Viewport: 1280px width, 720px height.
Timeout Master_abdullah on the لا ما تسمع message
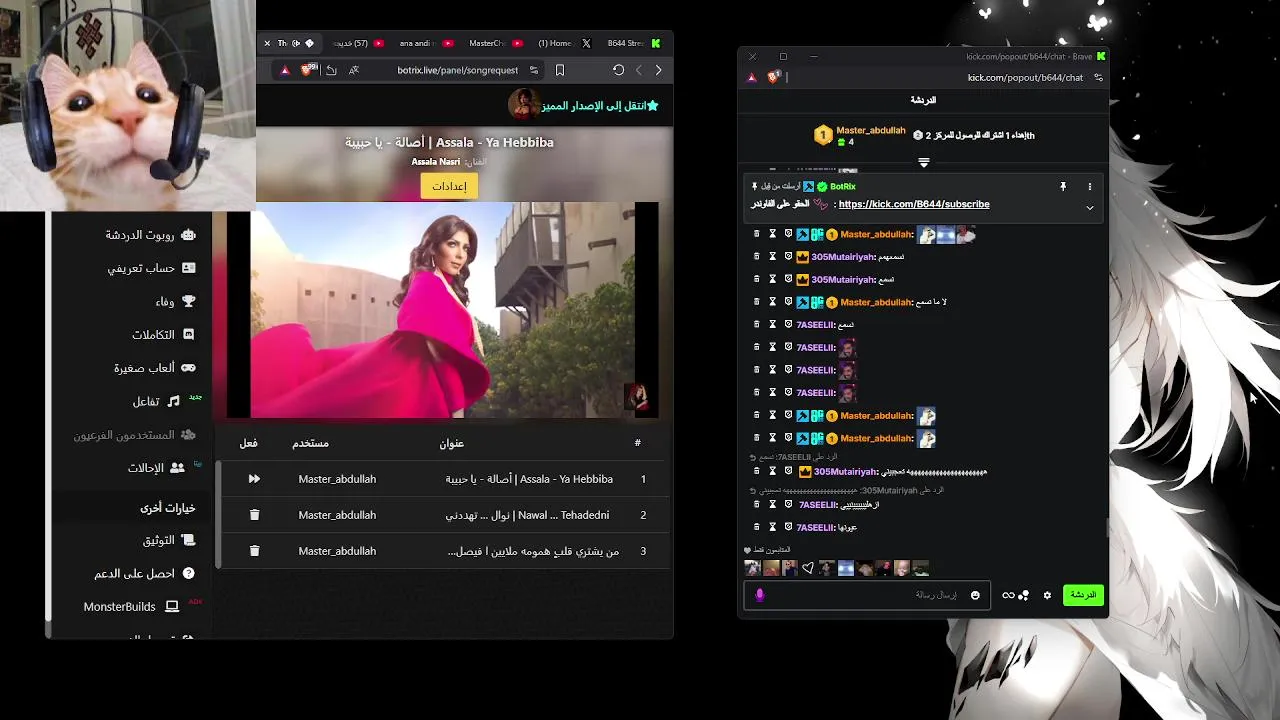coord(772,302)
